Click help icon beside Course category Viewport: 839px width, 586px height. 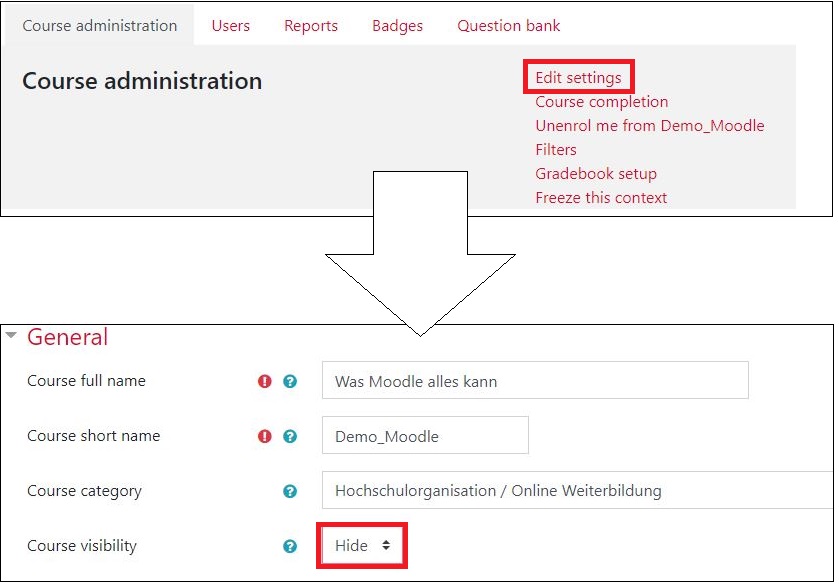pyautogui.click(x=290, y=491)
